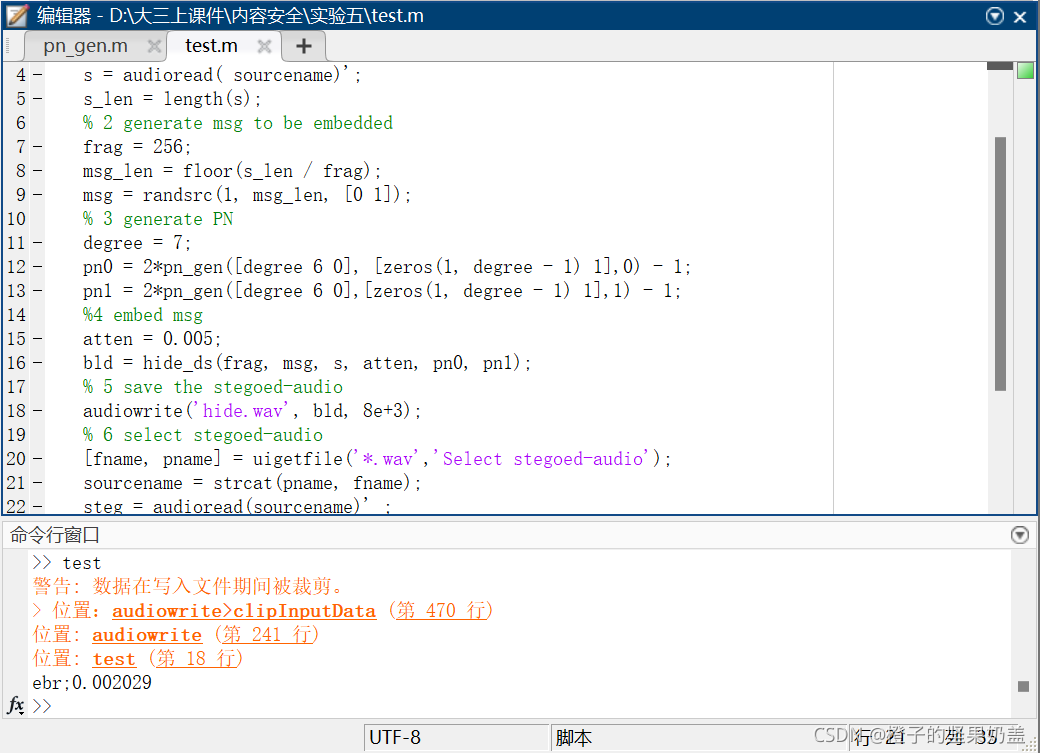Open audiowrite>clipInputData warning link

coord(244,610)
